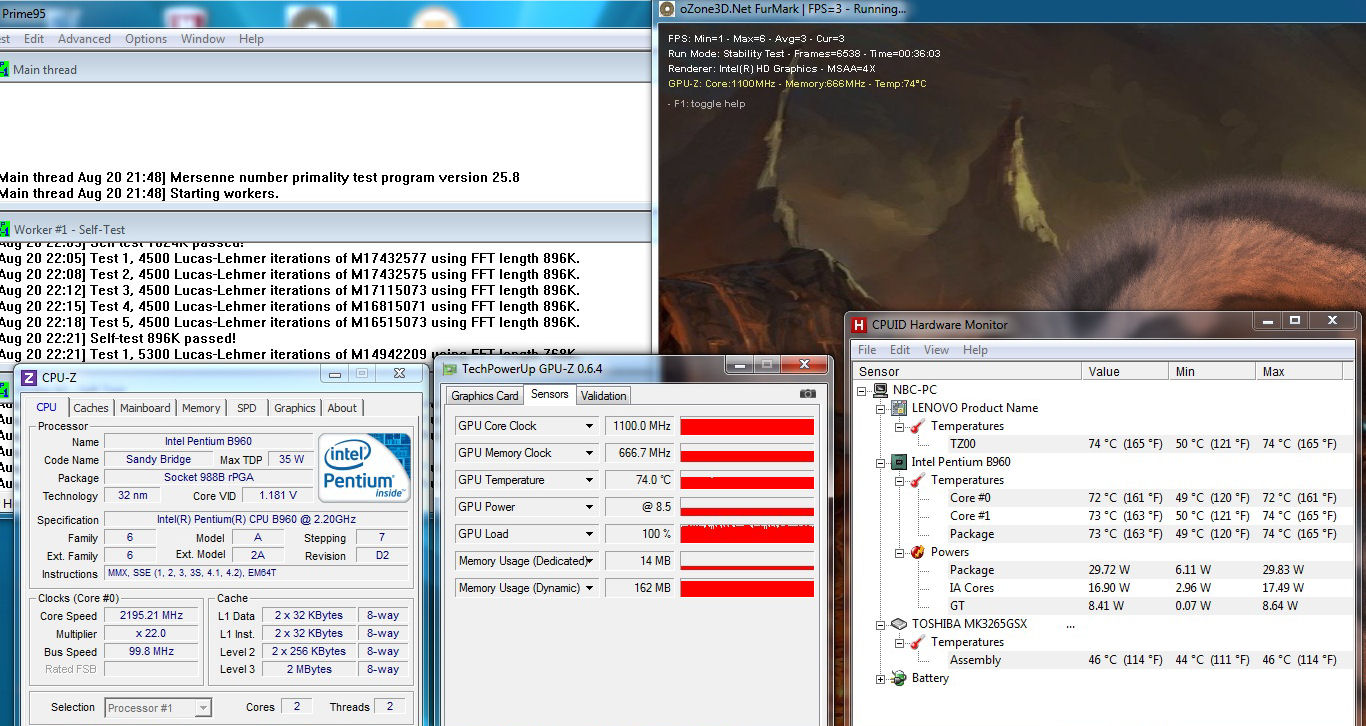Open the GPU Core Clock sensor dropdown

point(590,426)
